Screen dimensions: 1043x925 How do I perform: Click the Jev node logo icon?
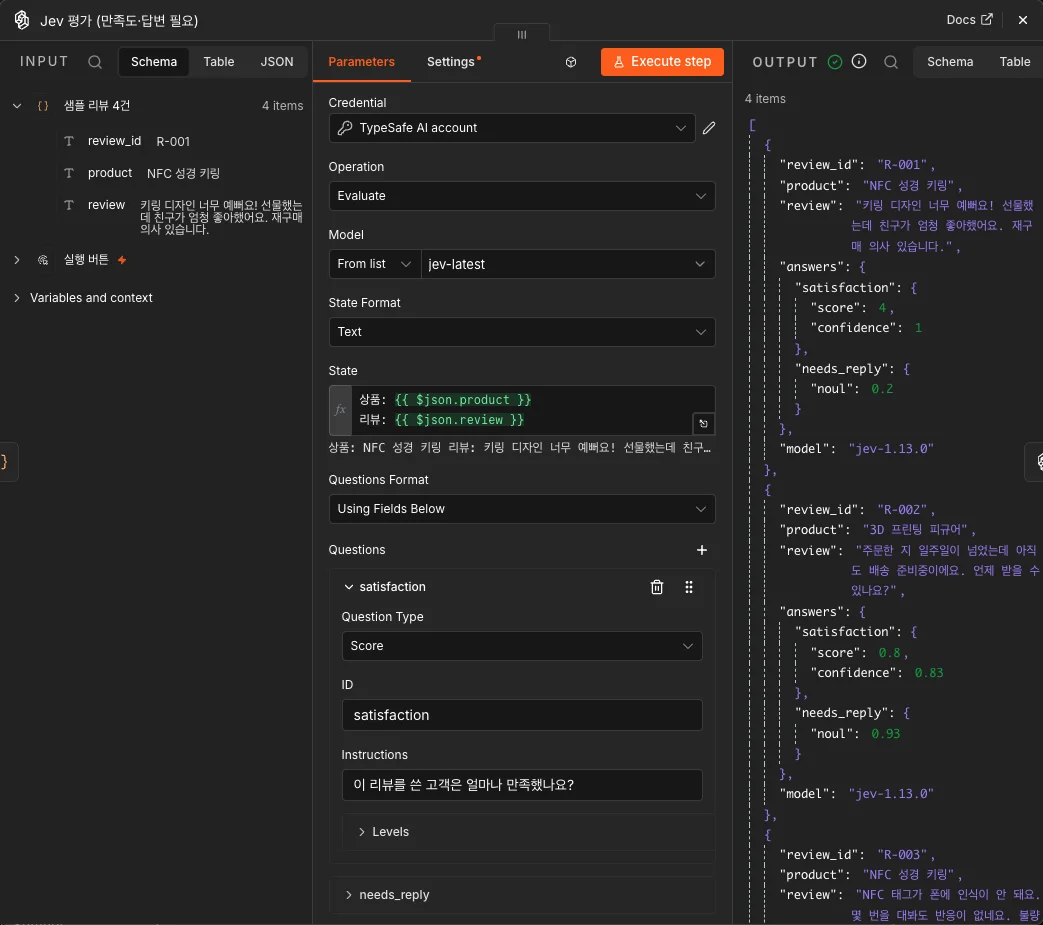(x=22, y=20)
